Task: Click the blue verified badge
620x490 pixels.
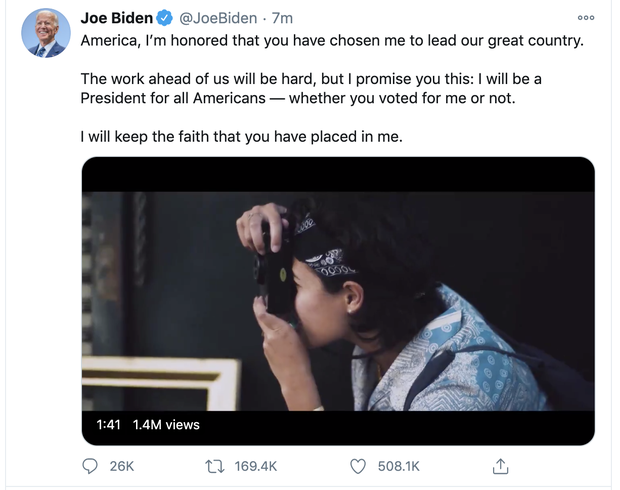Action: [x=165, y=19]
